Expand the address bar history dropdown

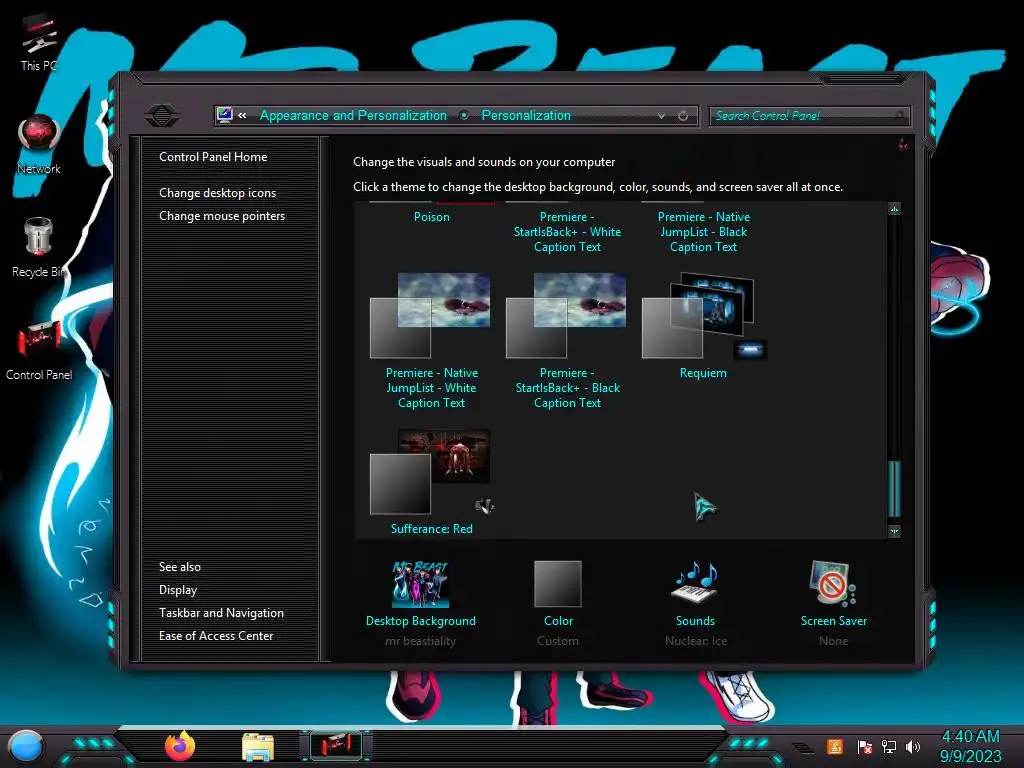click(x=662, y=116)
